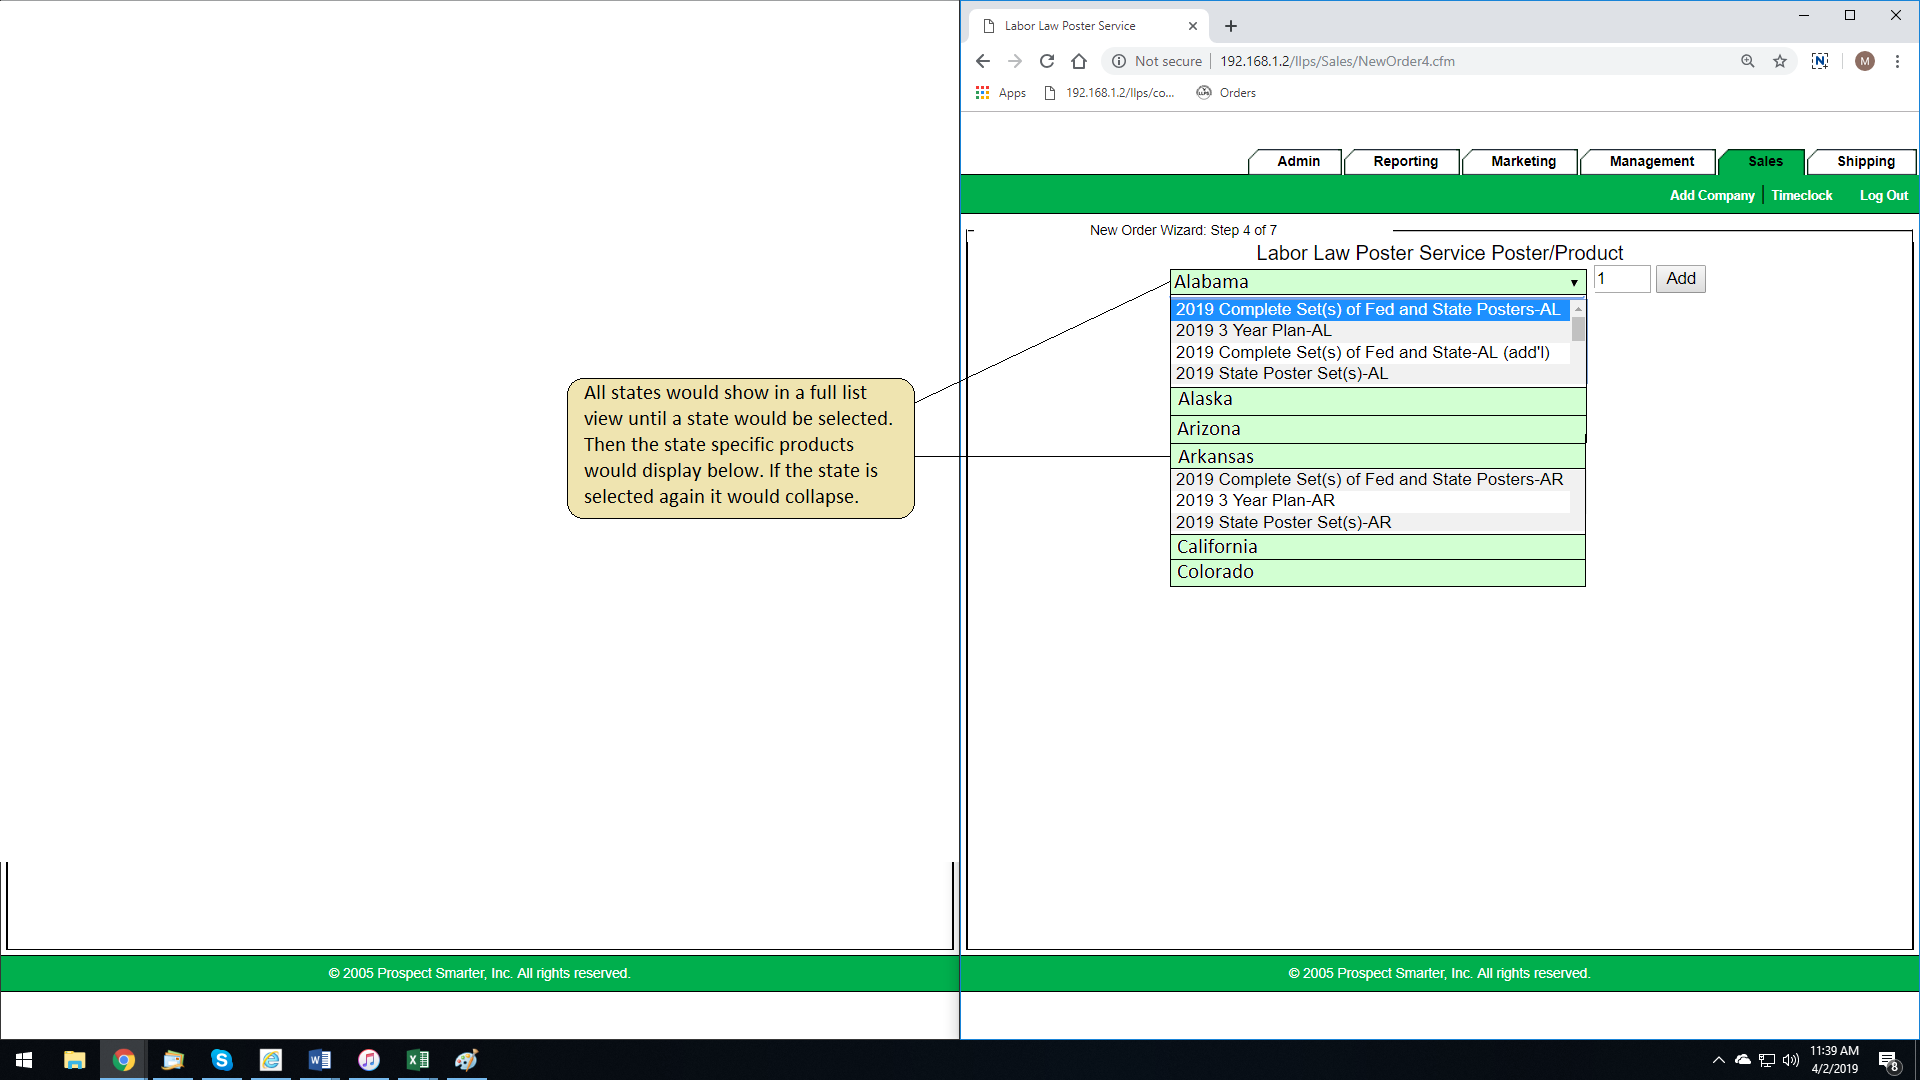This screenshot has height=1080, width=1920.
Task: Expand the Alabama state dropdown arrow
Action: 1574,282
